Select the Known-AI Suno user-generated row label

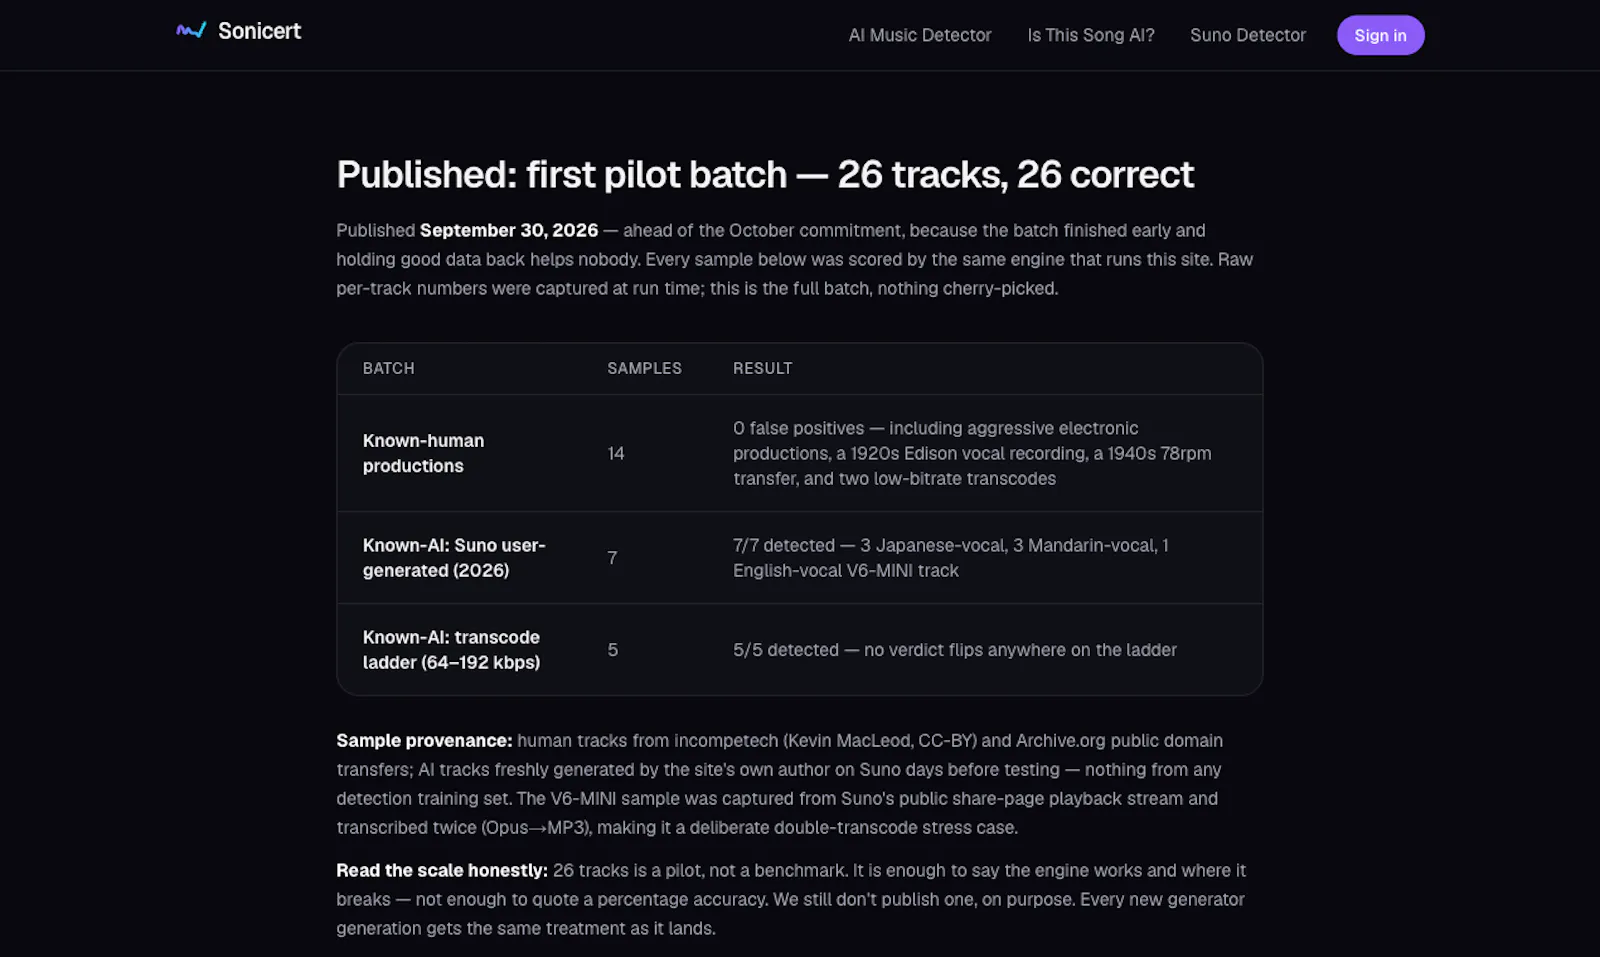point(454,558)
